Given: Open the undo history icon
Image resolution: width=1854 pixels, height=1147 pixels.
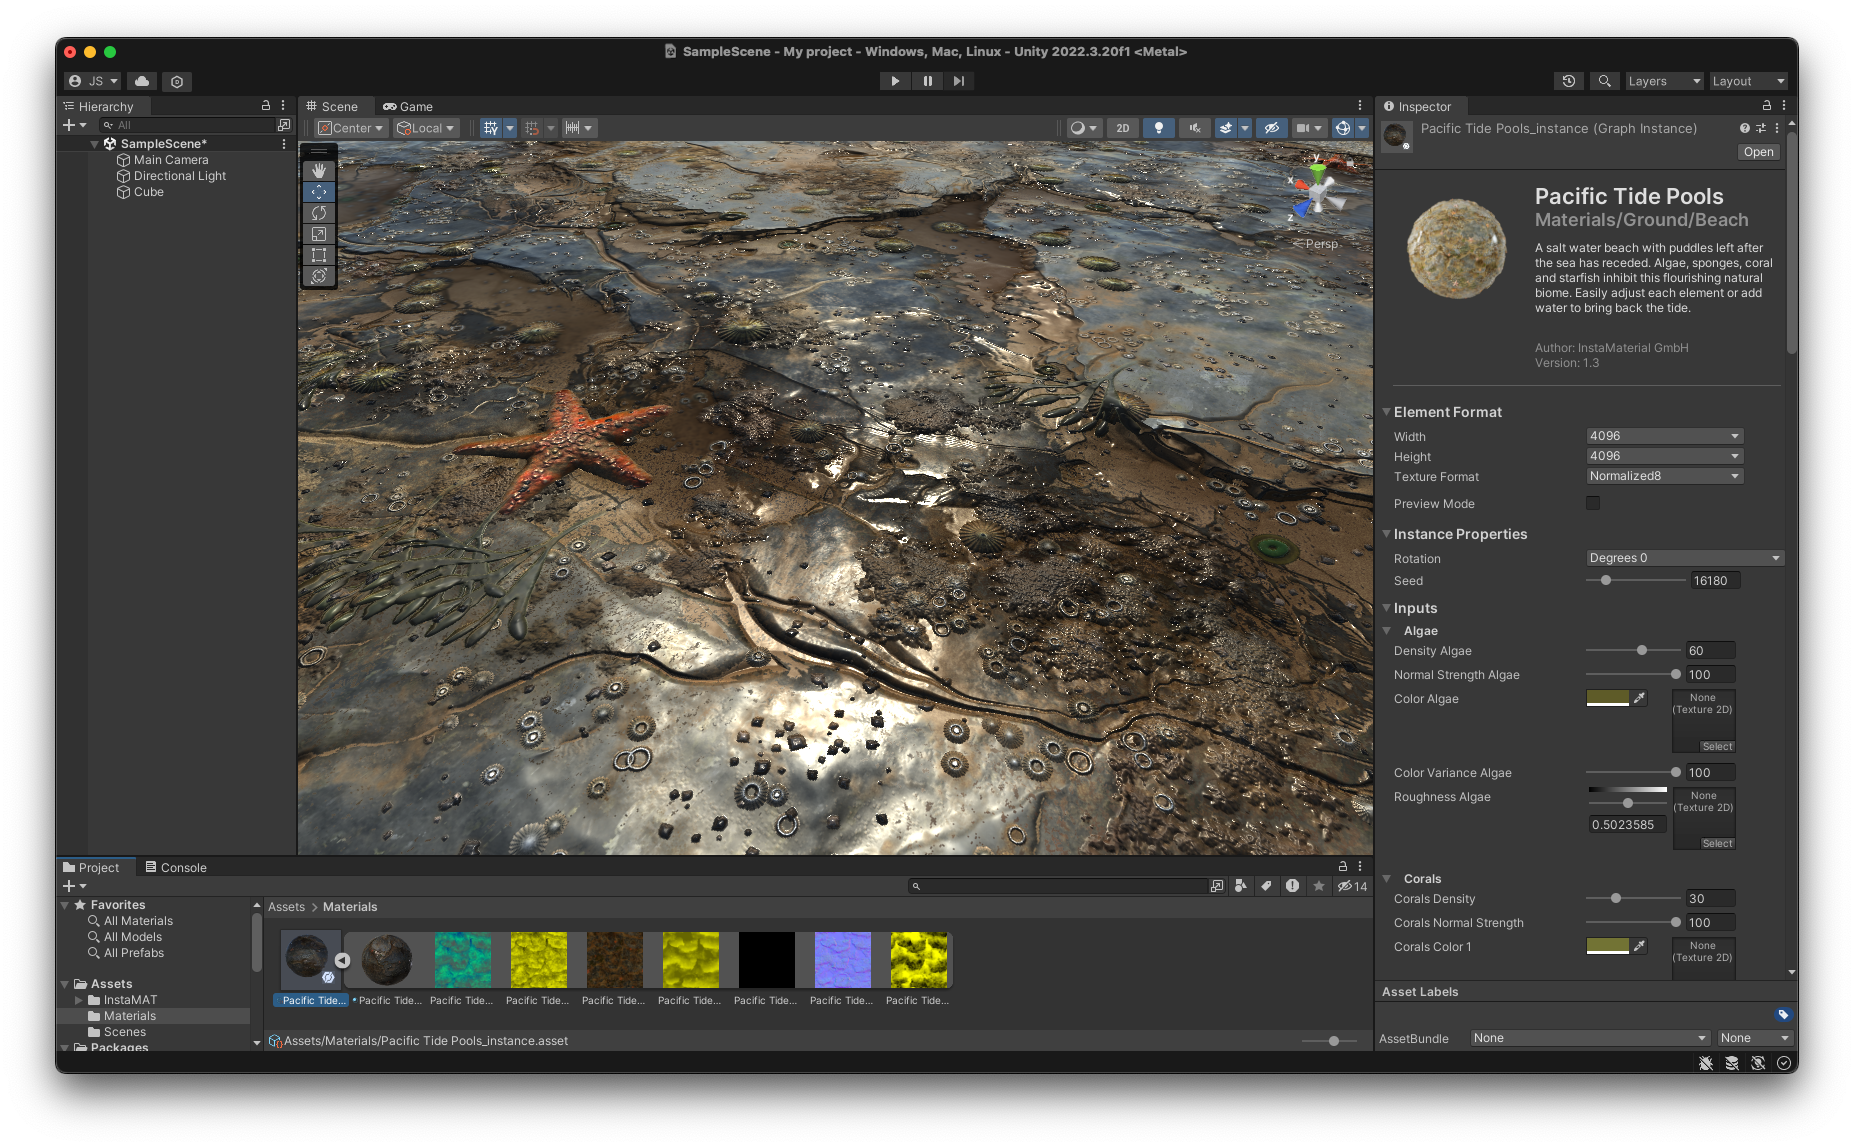Looking at the screenshot, I should click(1569, 81).
